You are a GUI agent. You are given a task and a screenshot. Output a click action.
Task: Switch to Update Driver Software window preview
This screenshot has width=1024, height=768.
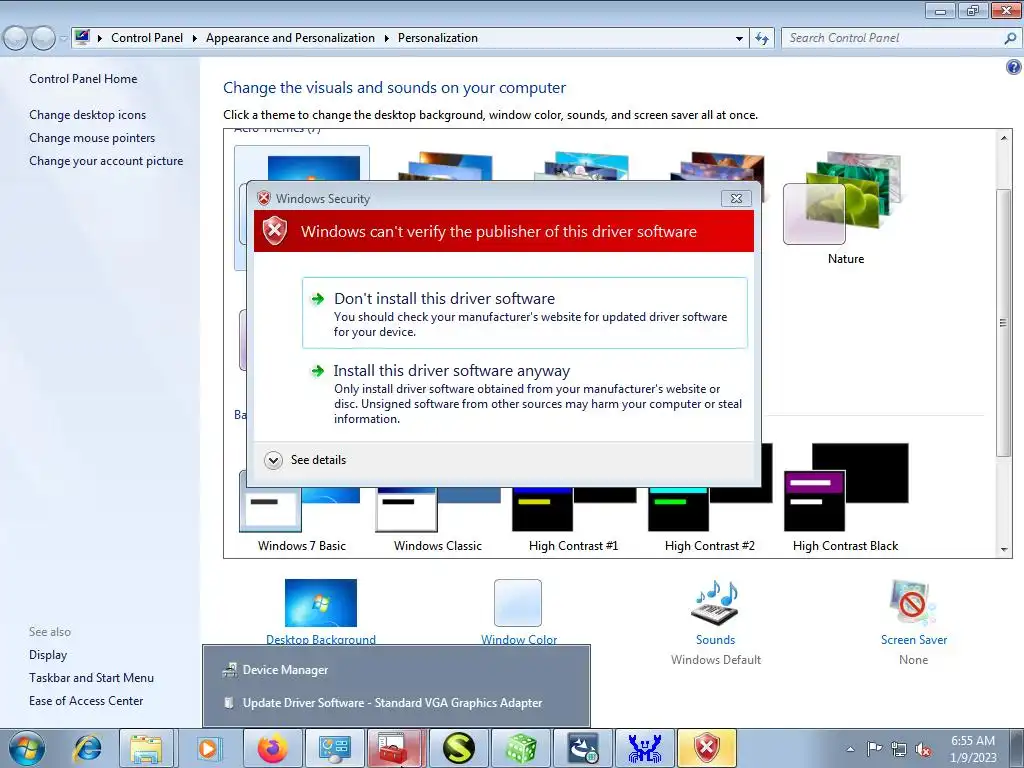[x=396, y=703]
